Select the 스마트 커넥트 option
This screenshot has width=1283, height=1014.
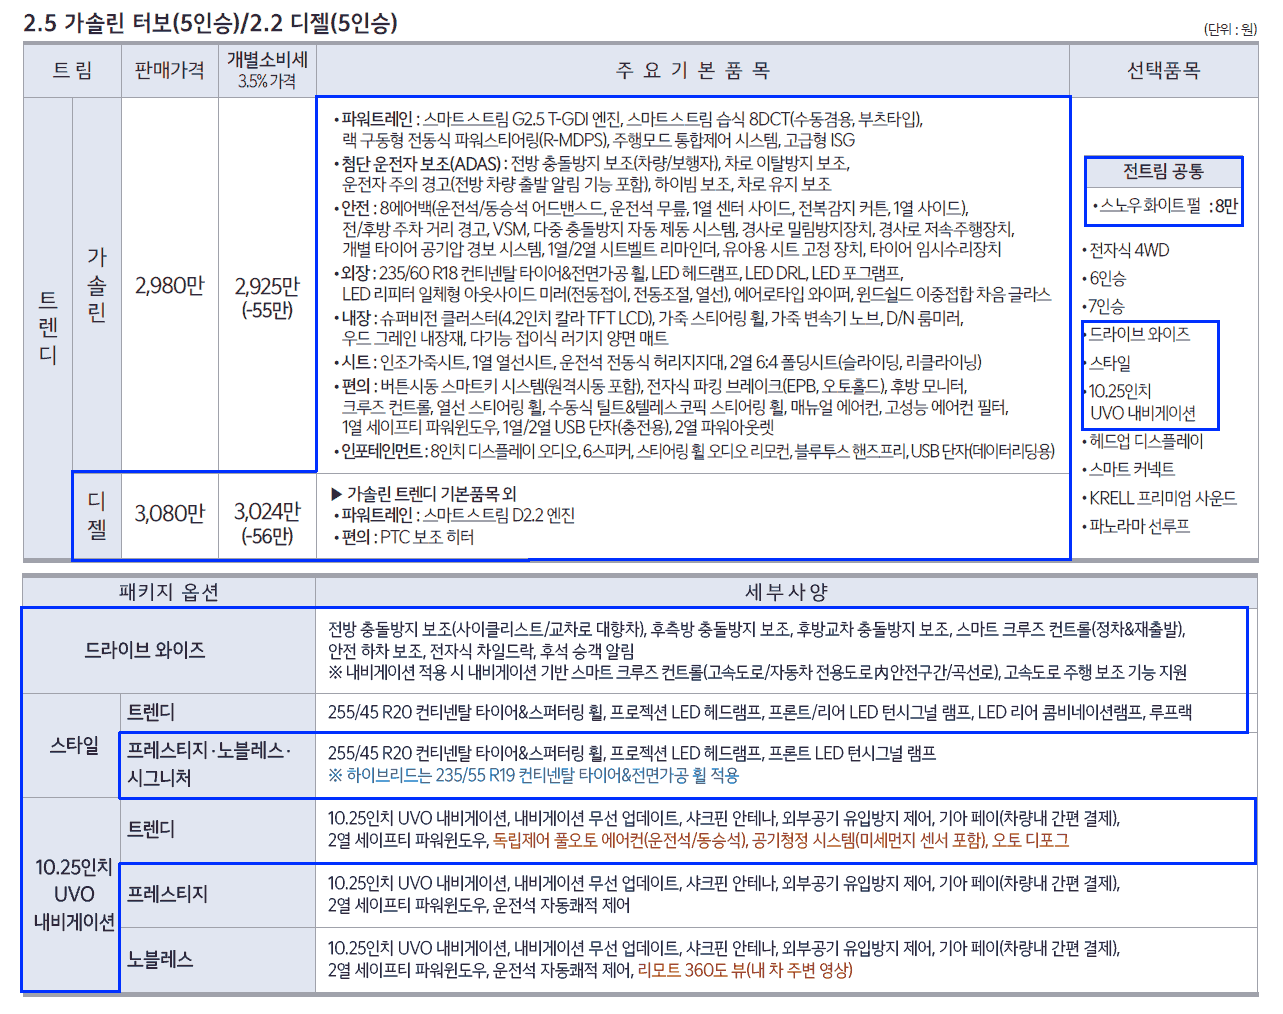pos(1129,469)
